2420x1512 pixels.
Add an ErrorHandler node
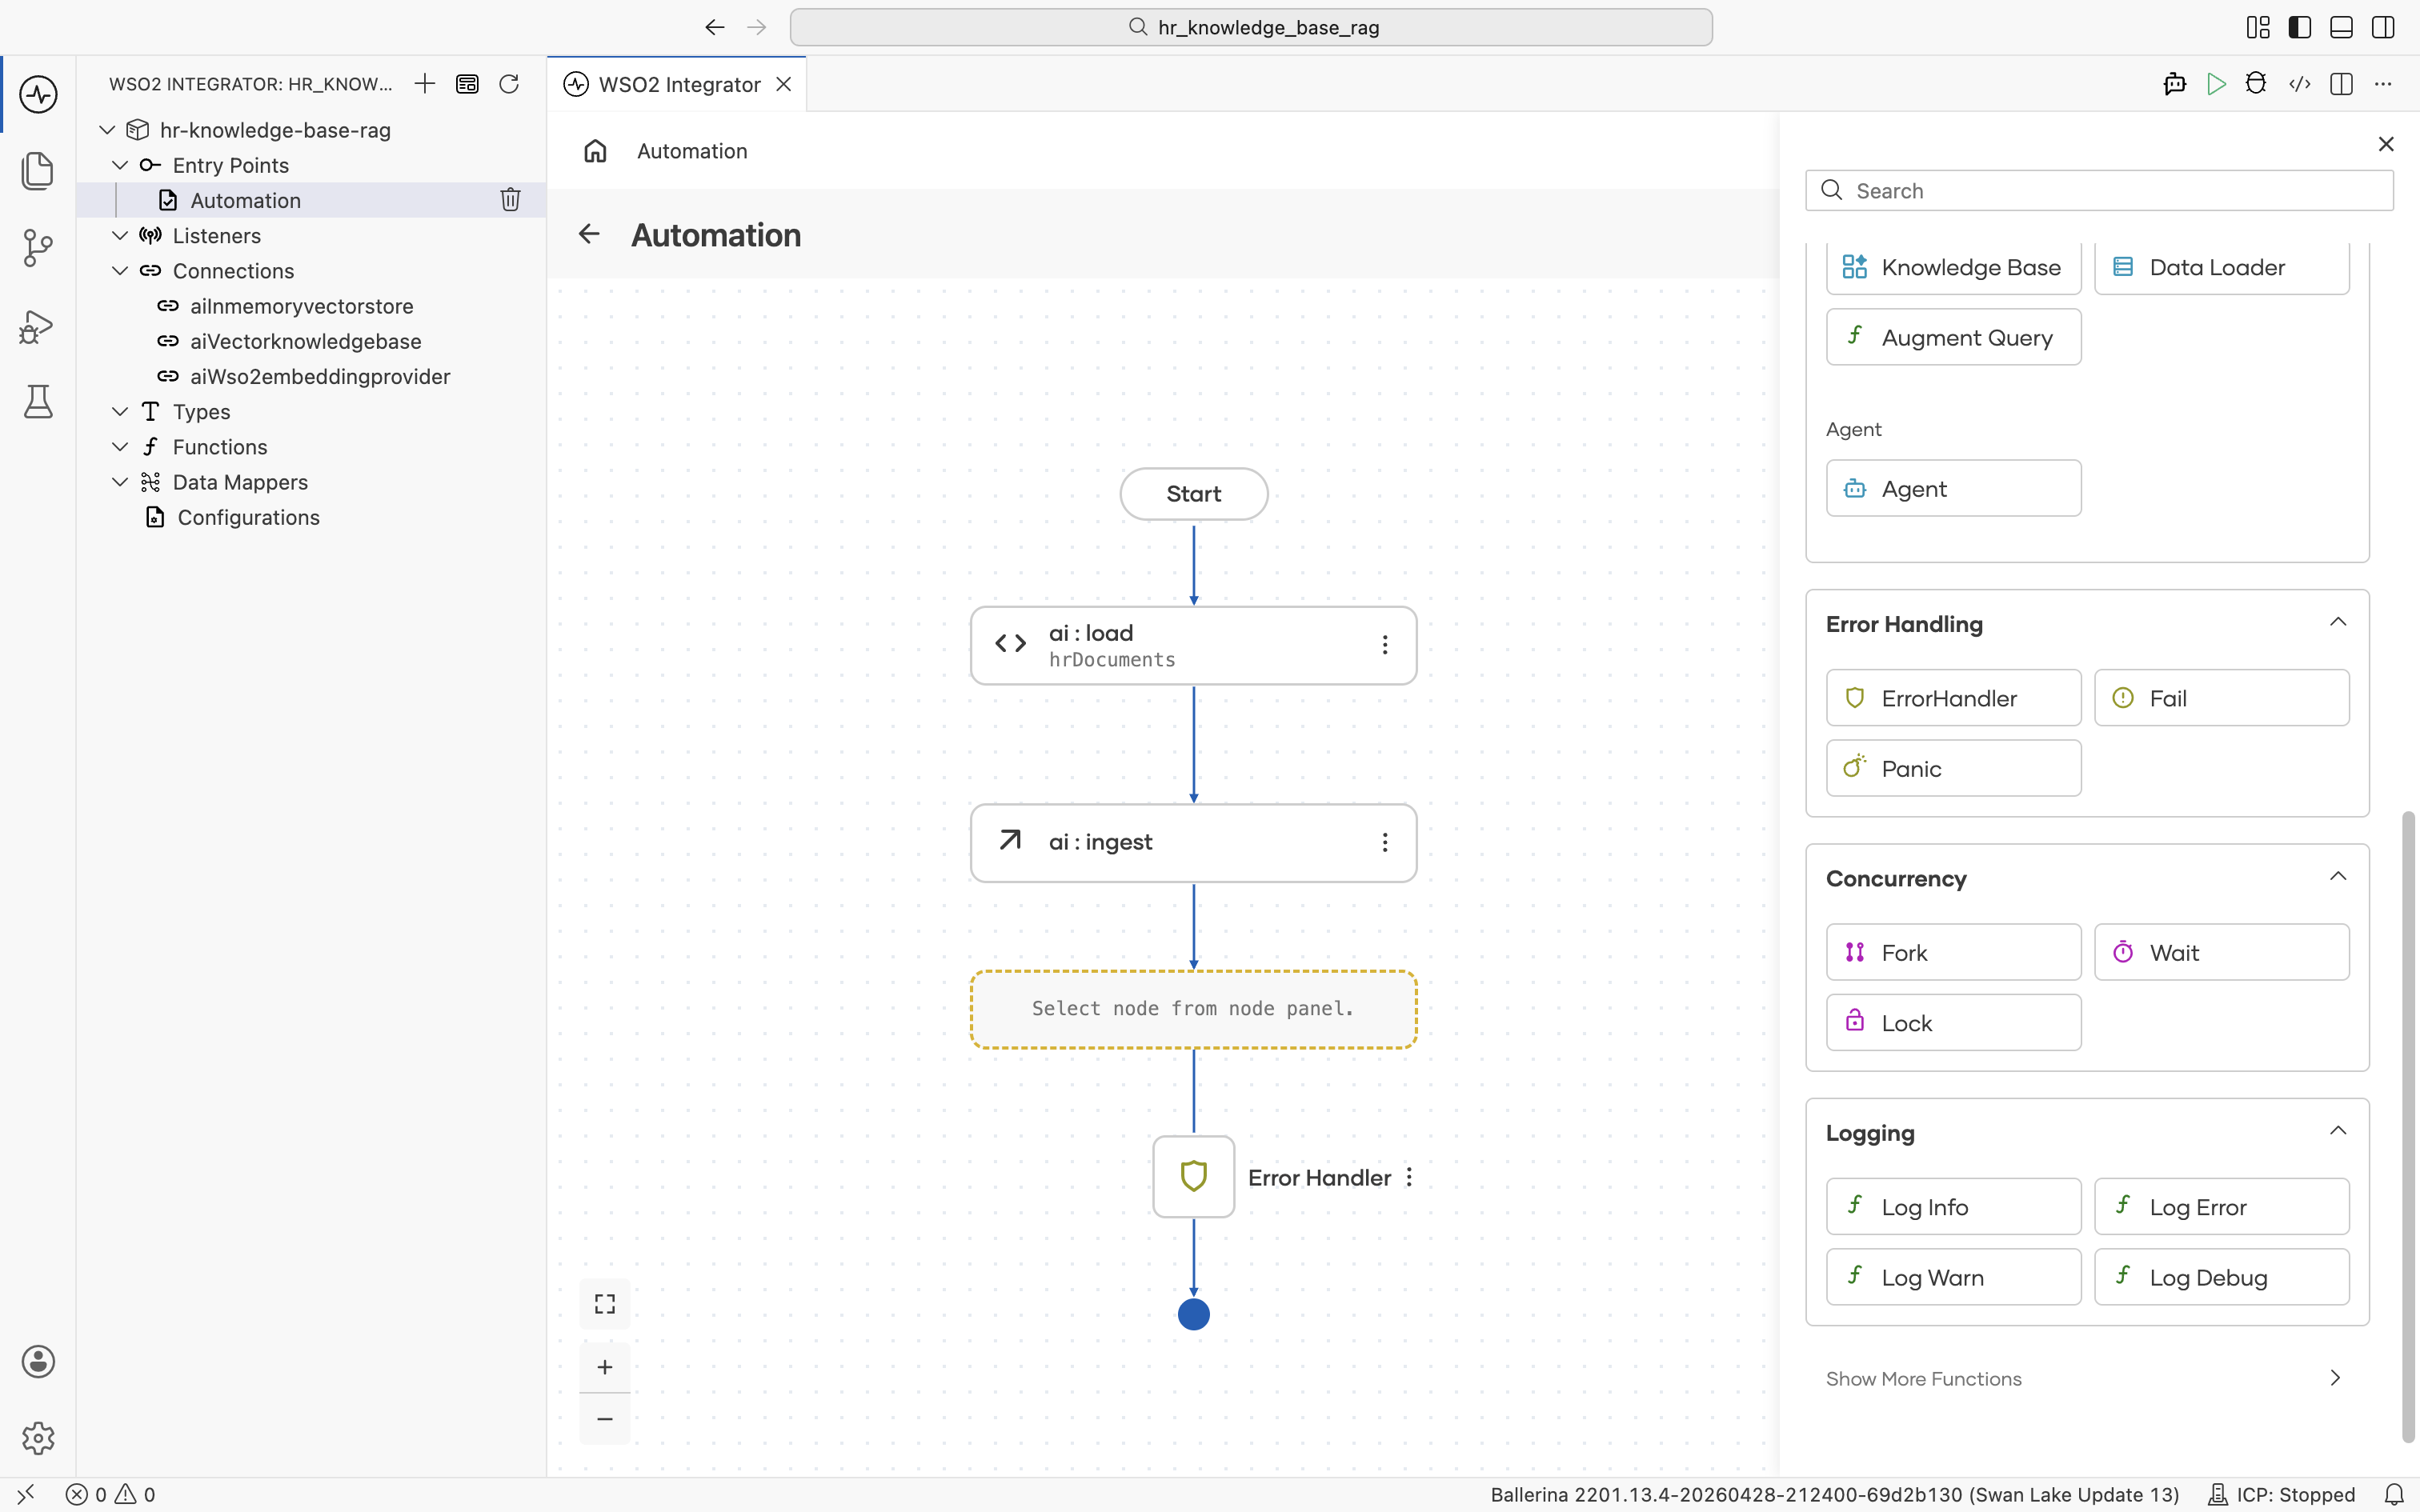point(1953,698)
